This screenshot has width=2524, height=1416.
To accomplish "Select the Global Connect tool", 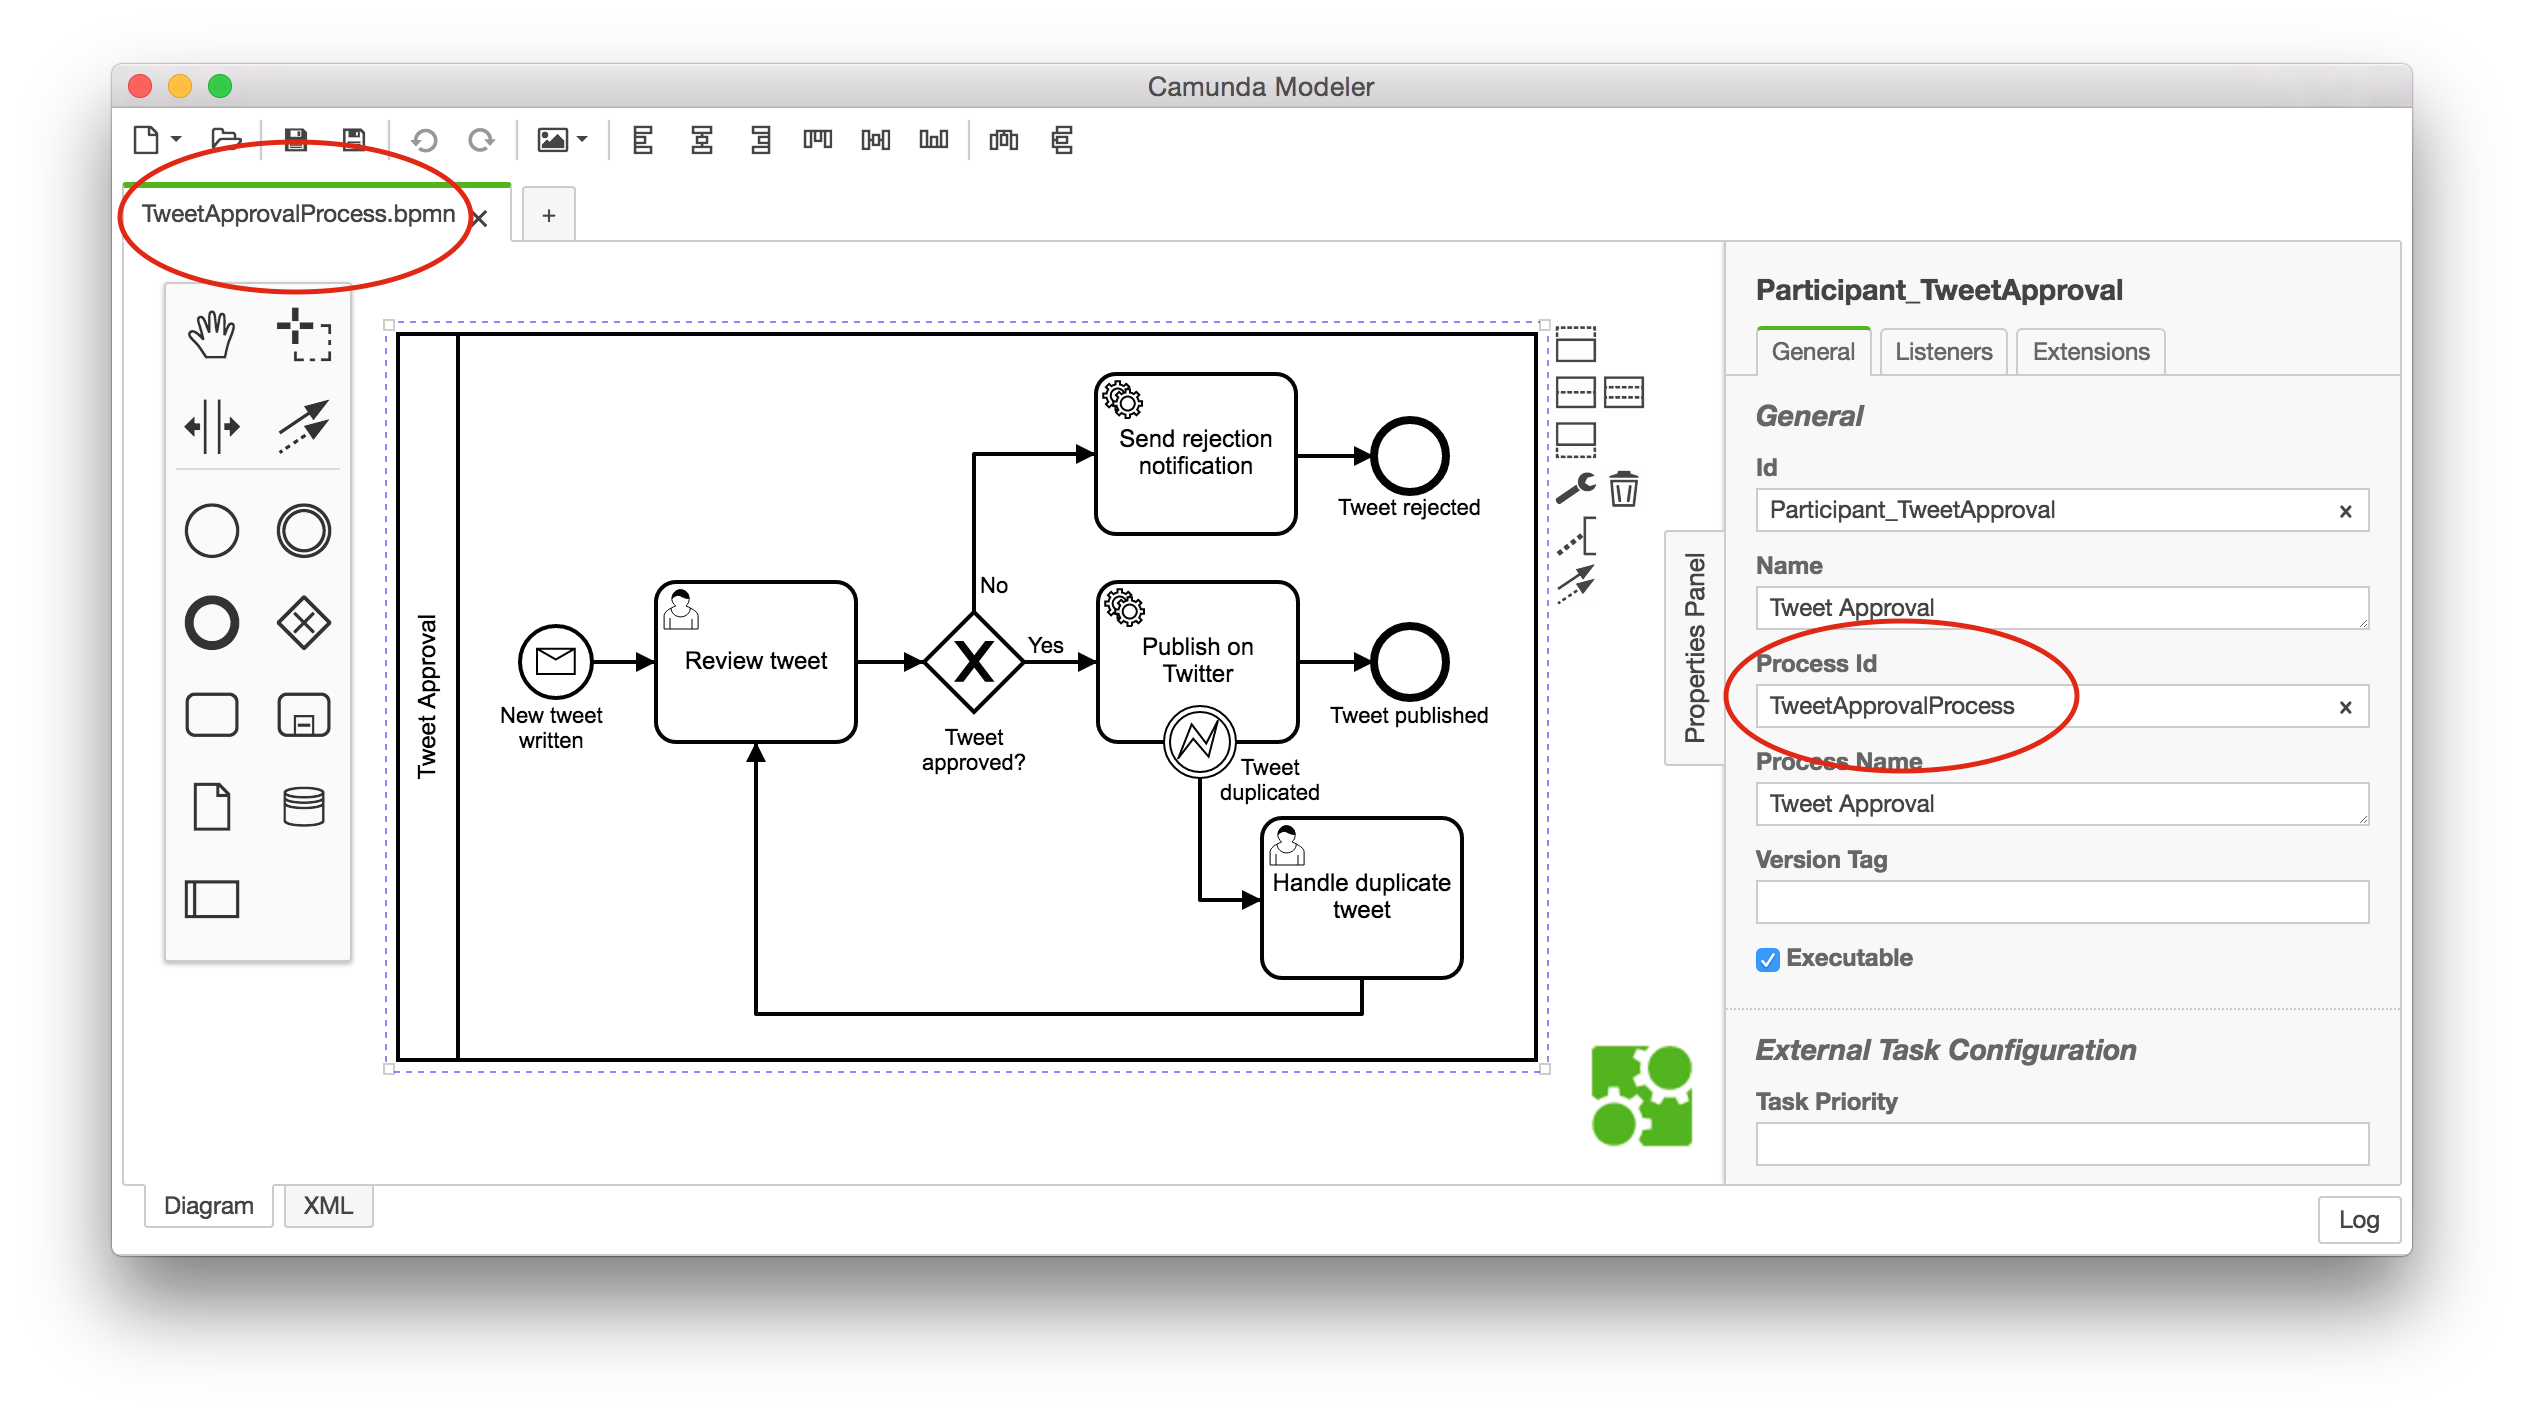I will click(303, 426).
